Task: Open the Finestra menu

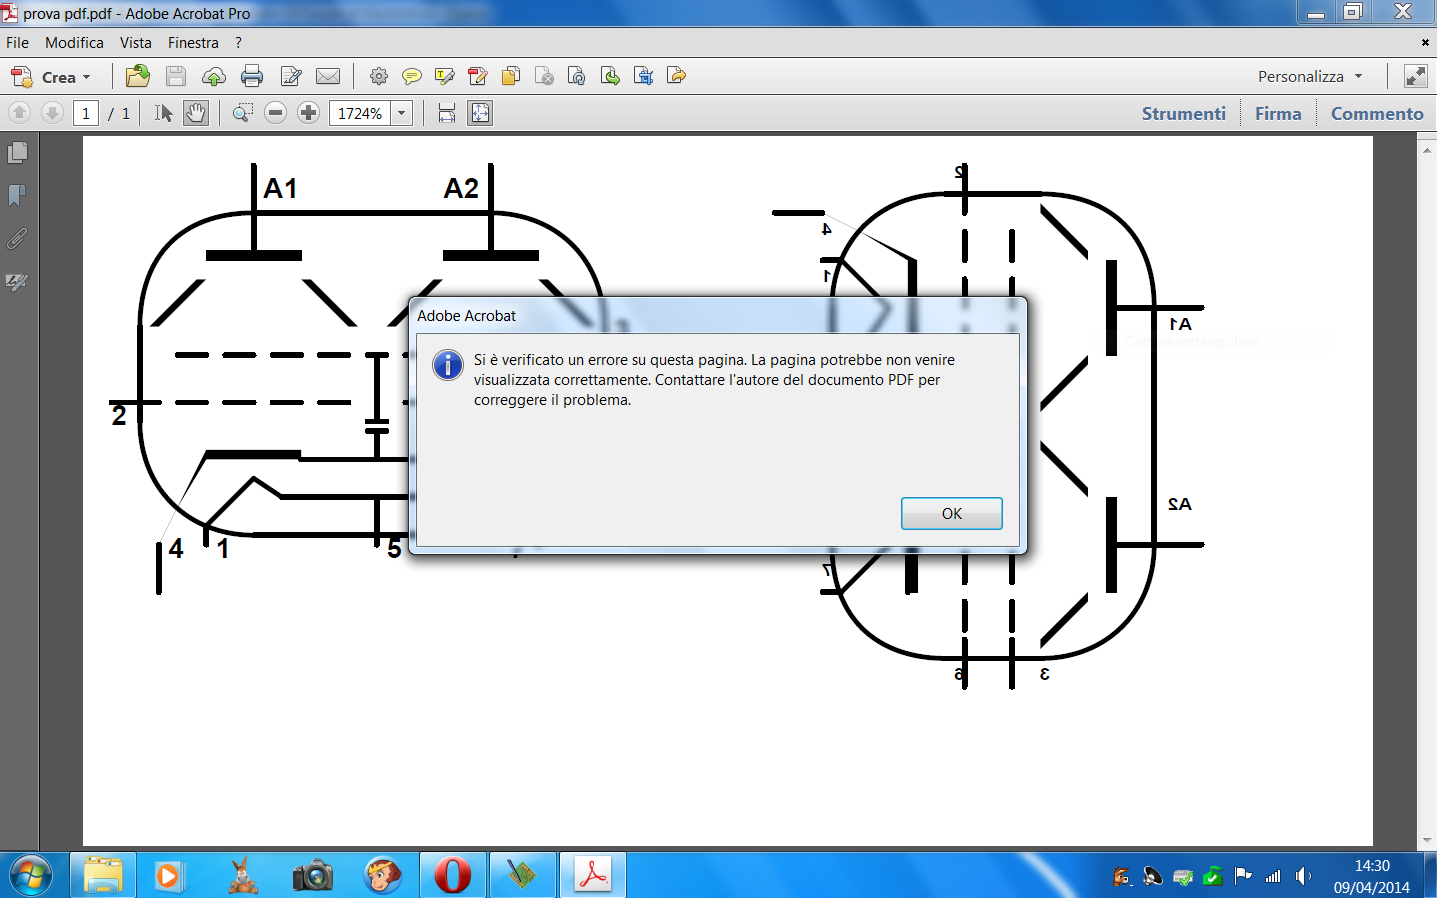Action: 193,43
